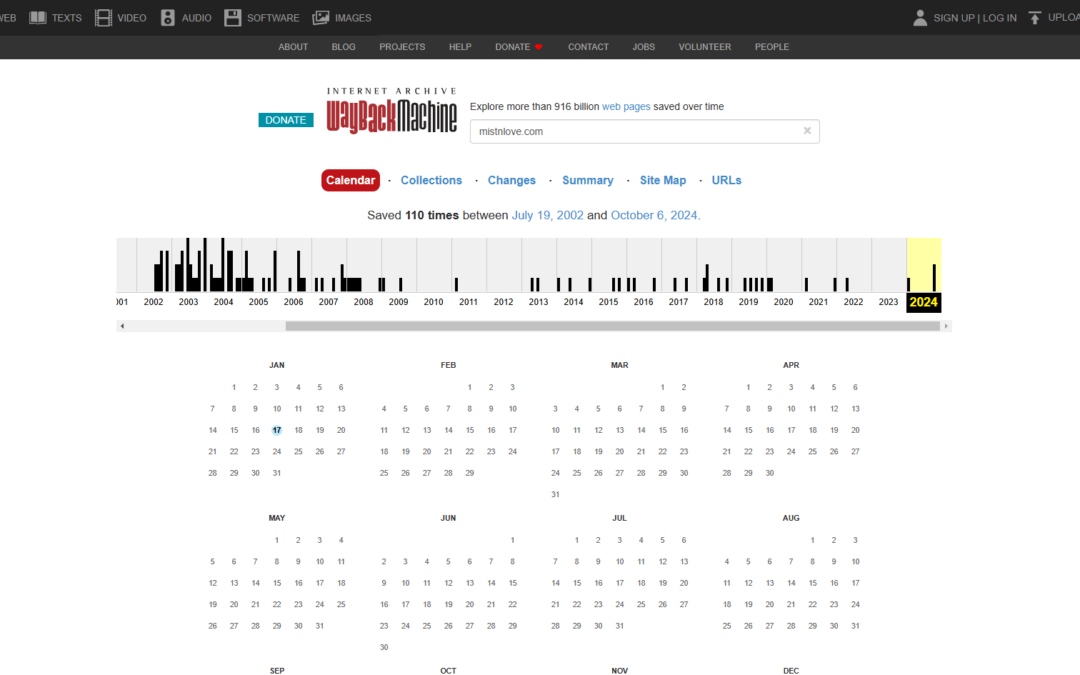Select year 2023 in the timeline
Screen dimensions: 1080x675
(x=888, y=302)
